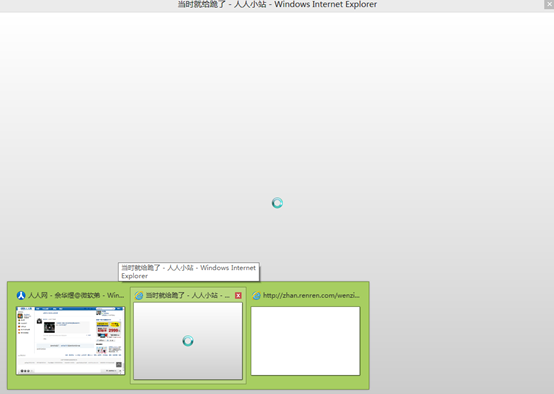Screen dimensions: 554x394
Task: Close the Internet Explorer window at top right
Action: coord(549,4)
